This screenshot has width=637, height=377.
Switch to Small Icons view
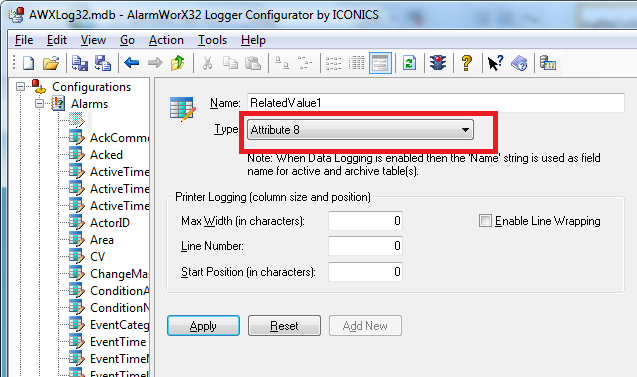(305, 63)
